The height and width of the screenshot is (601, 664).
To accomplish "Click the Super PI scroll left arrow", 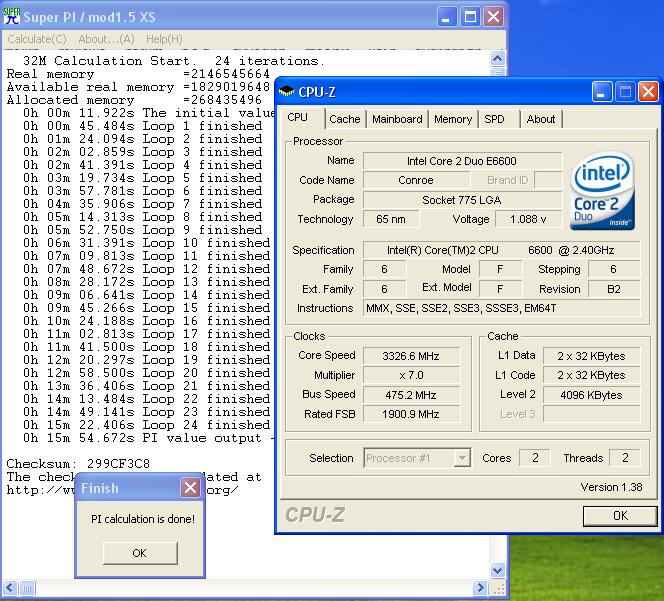I will click(10, 587).
